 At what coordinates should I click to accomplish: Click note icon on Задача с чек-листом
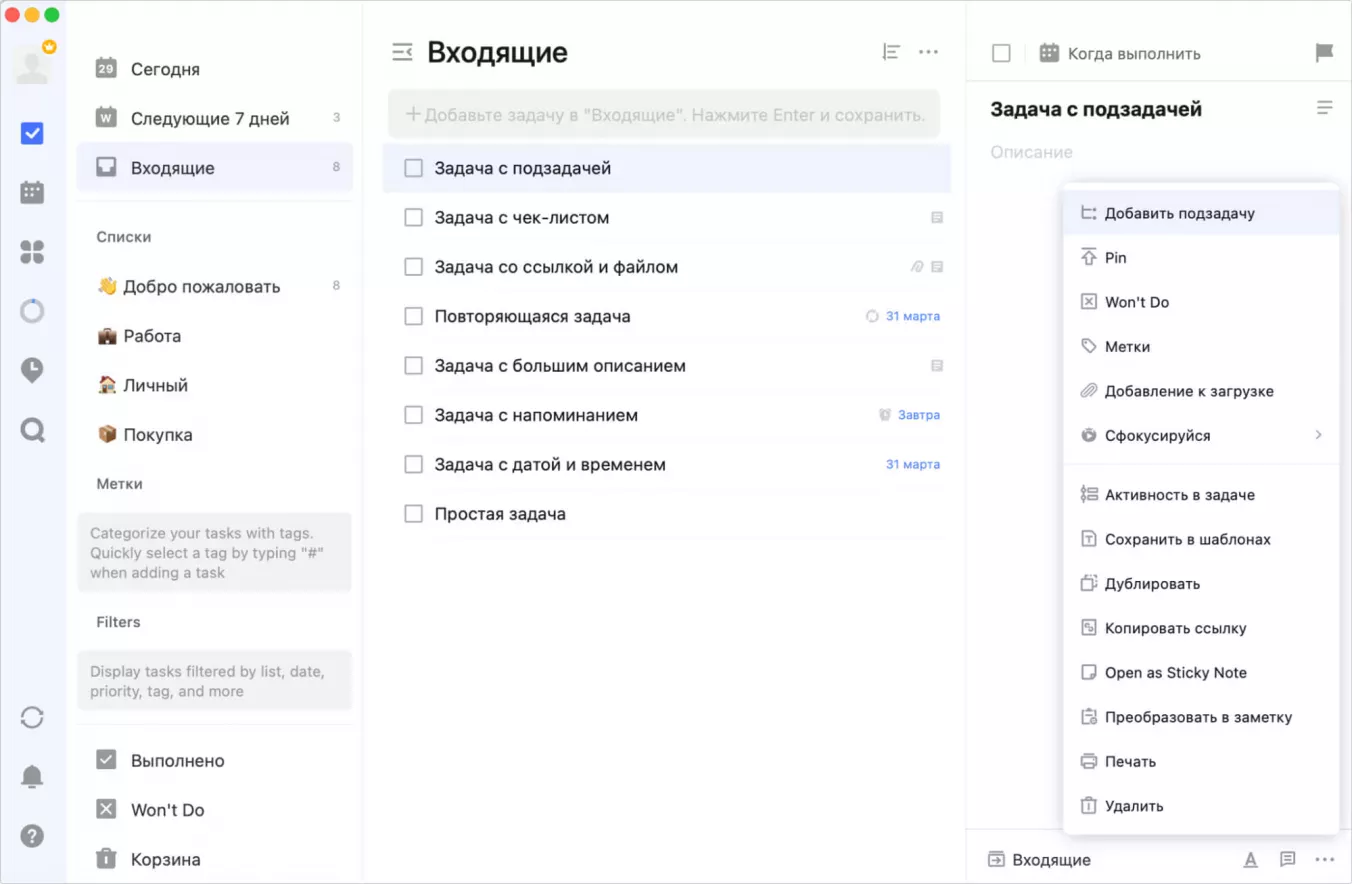click(937, 217)
